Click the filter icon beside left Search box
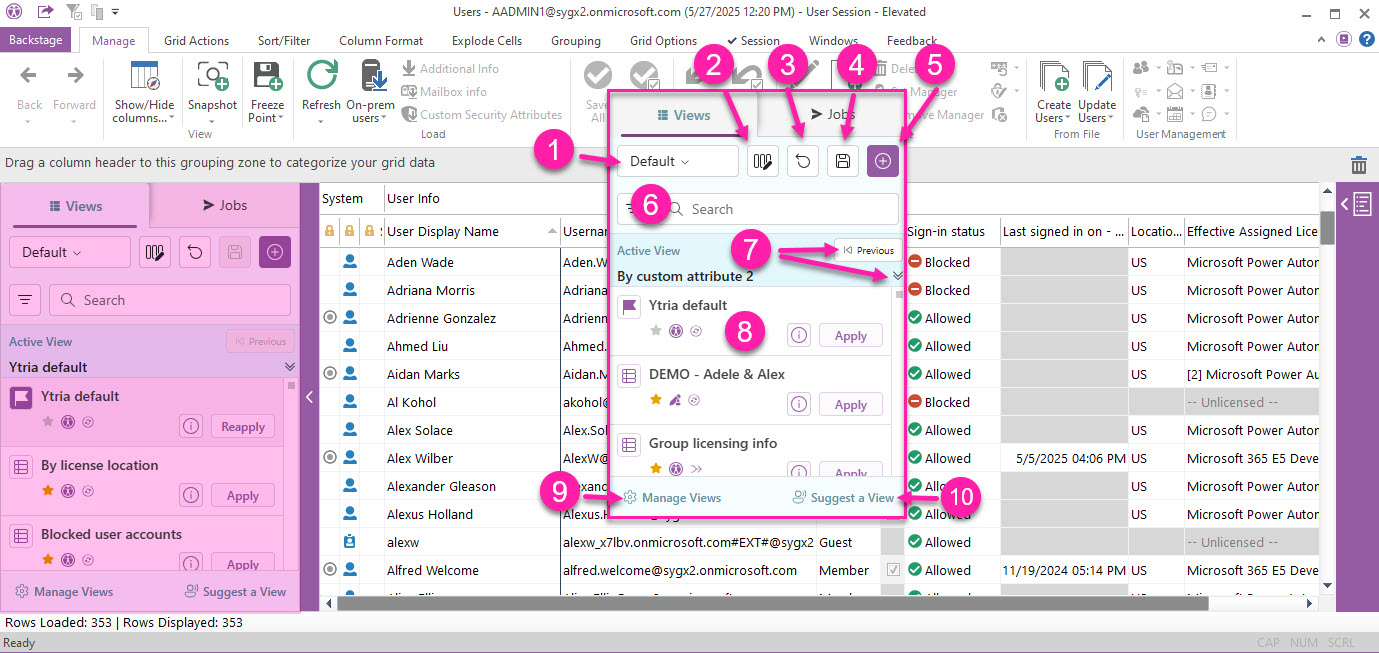Screen dimensions: 1379x653 pyautogui.click(x=25, y=300)
